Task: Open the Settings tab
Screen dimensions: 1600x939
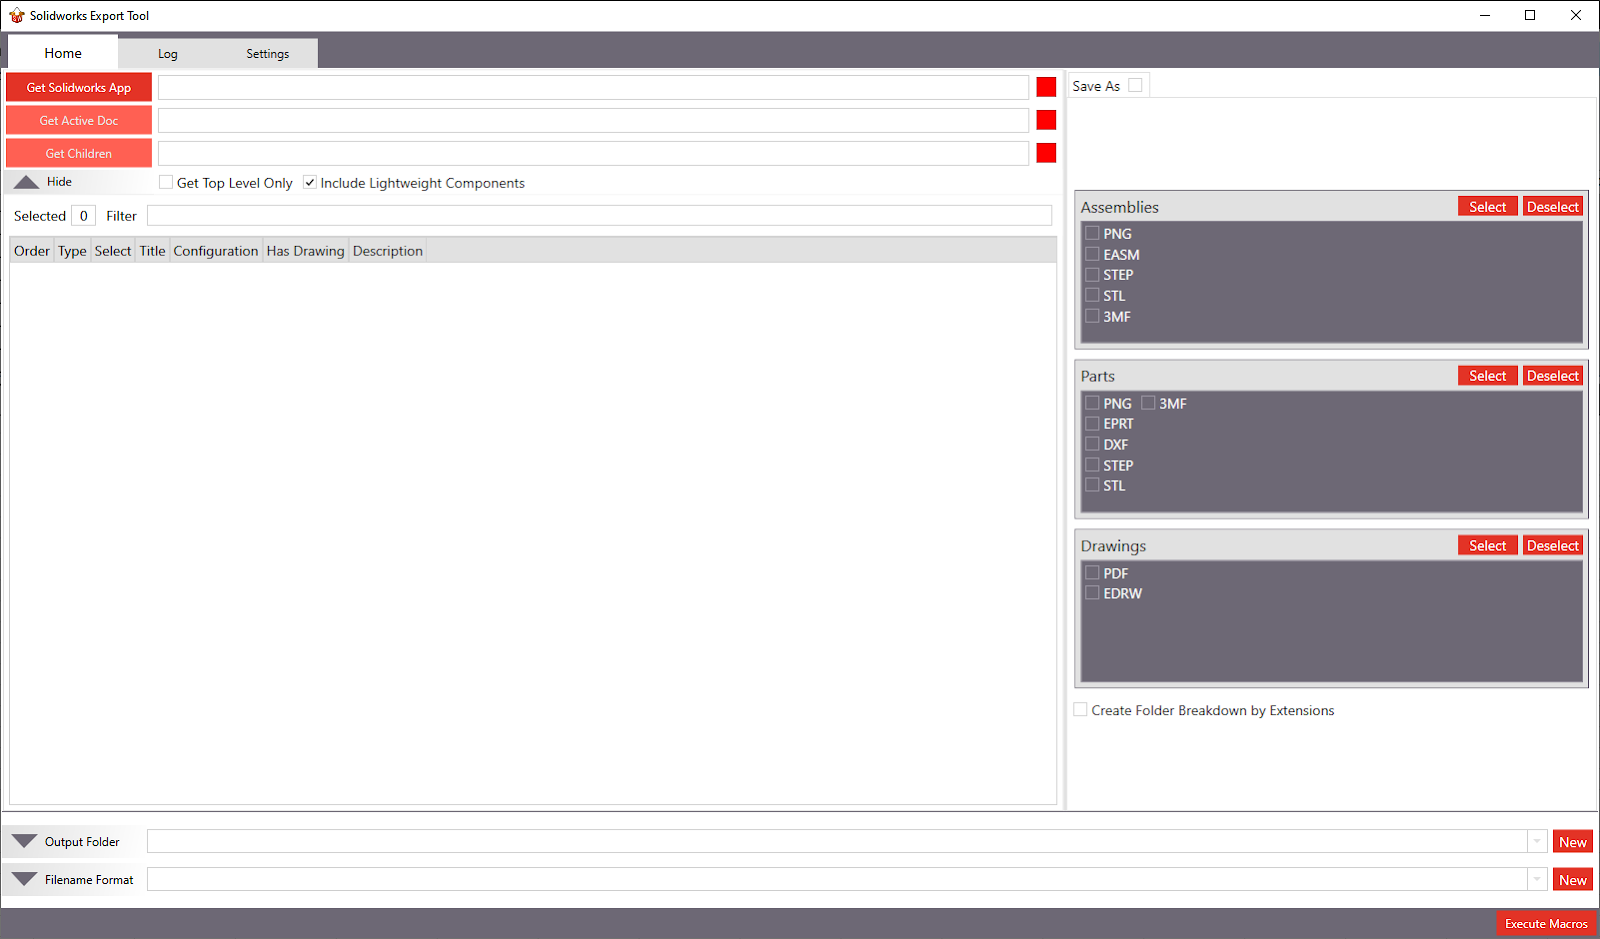Action: point(267,54)
